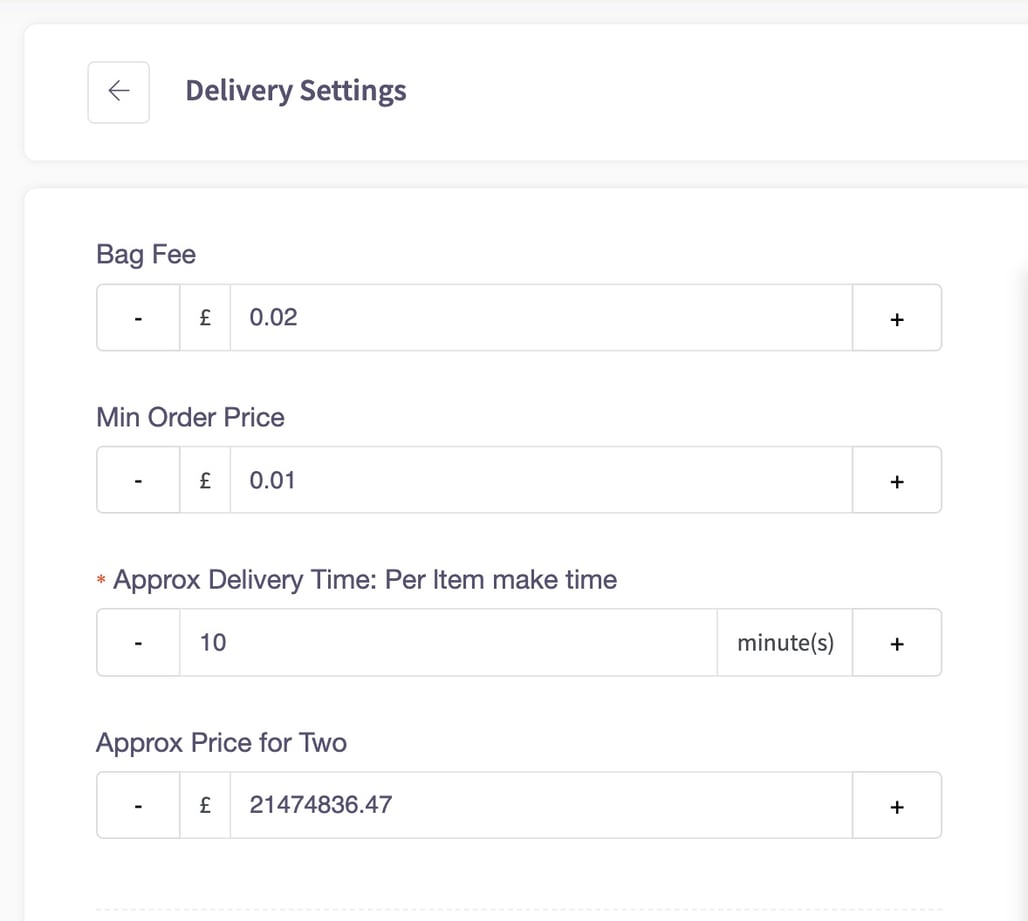Click the back arrow to leave Delivery Settings
Screen dimensions: 1028x921
pos(118,92)
